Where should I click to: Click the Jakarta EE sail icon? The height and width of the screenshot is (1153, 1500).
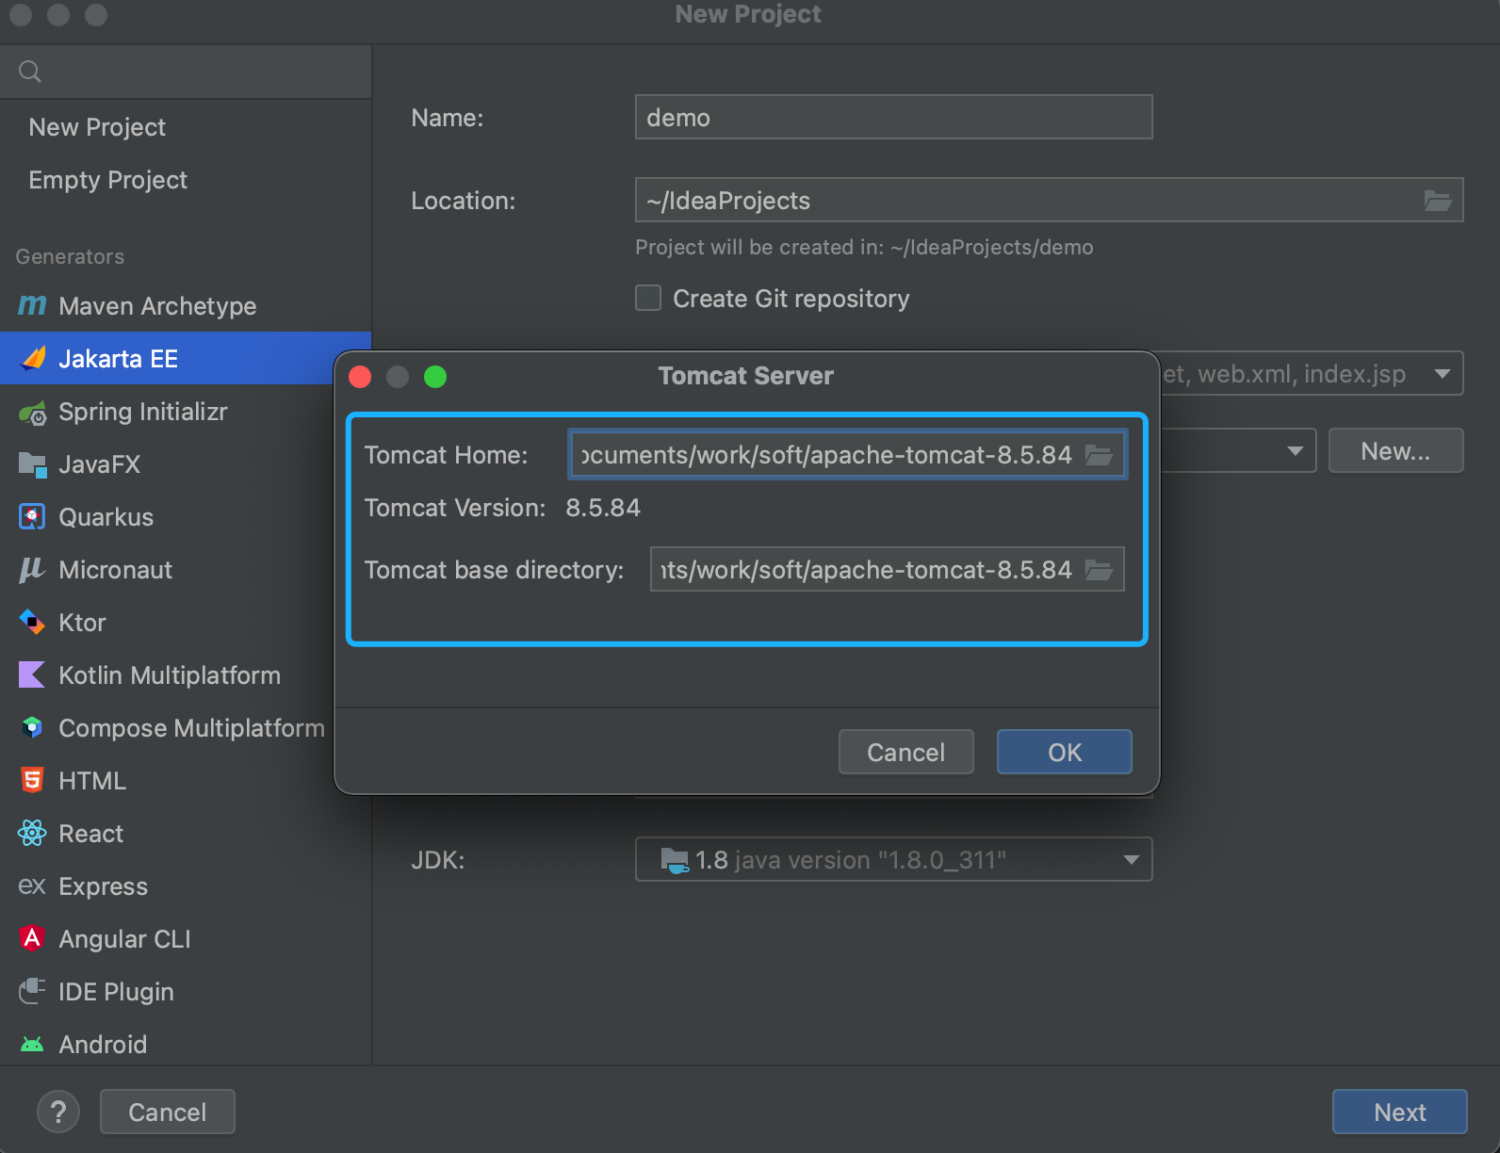pyautogui.click(x=33, y=358)
